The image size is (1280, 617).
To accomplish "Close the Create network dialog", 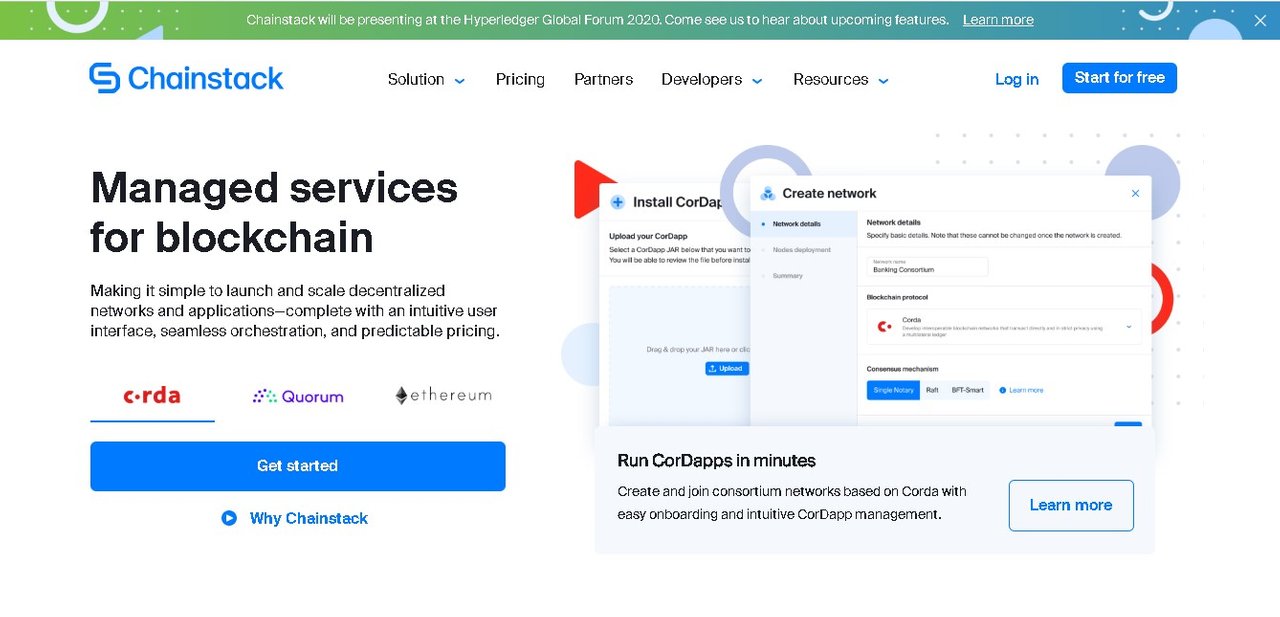I will (x=1135, y=193).
